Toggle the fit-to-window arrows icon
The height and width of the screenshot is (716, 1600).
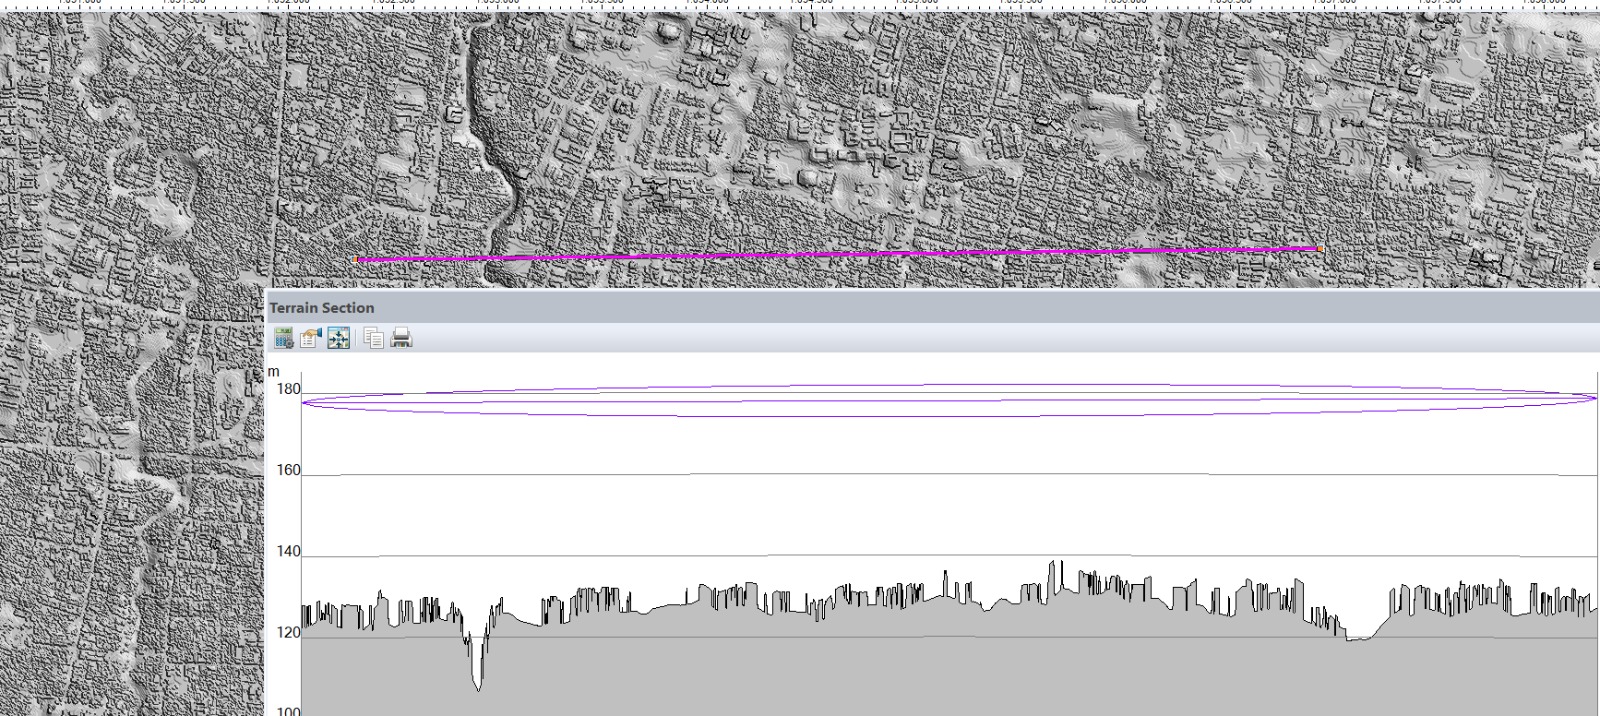[x=339, y=338]
